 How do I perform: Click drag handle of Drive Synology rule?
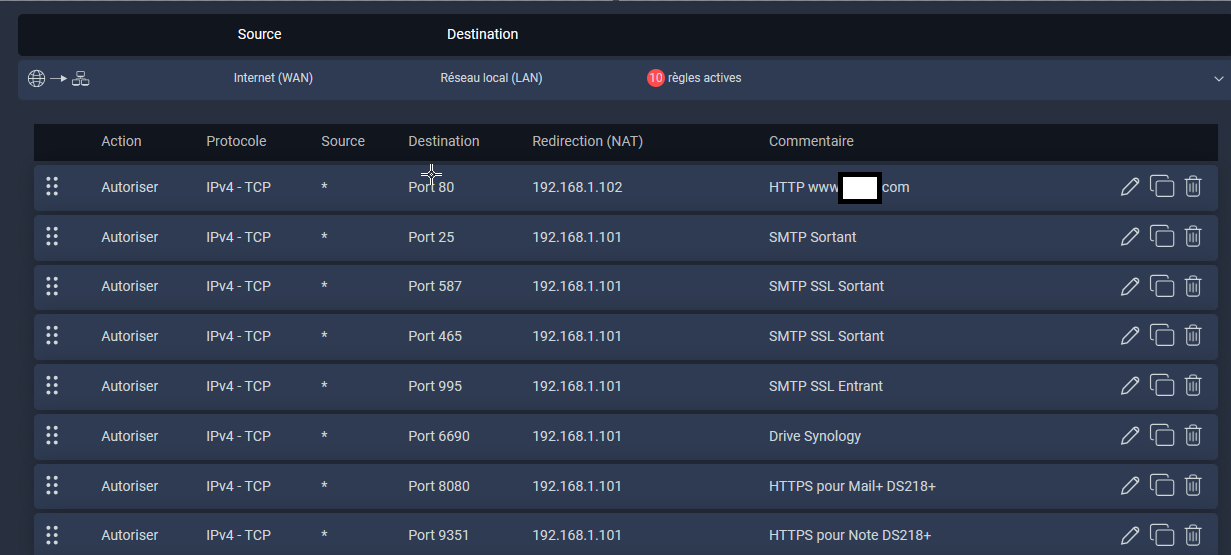pyautogui.click(x=52, y=436)
